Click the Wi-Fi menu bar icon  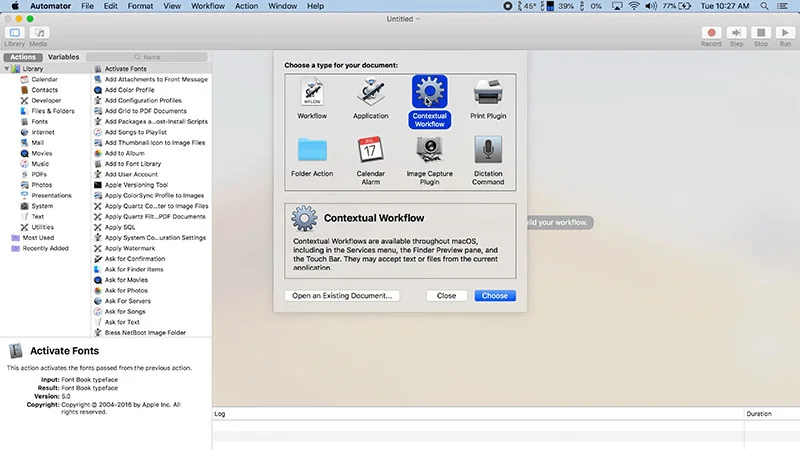(634, 6)
